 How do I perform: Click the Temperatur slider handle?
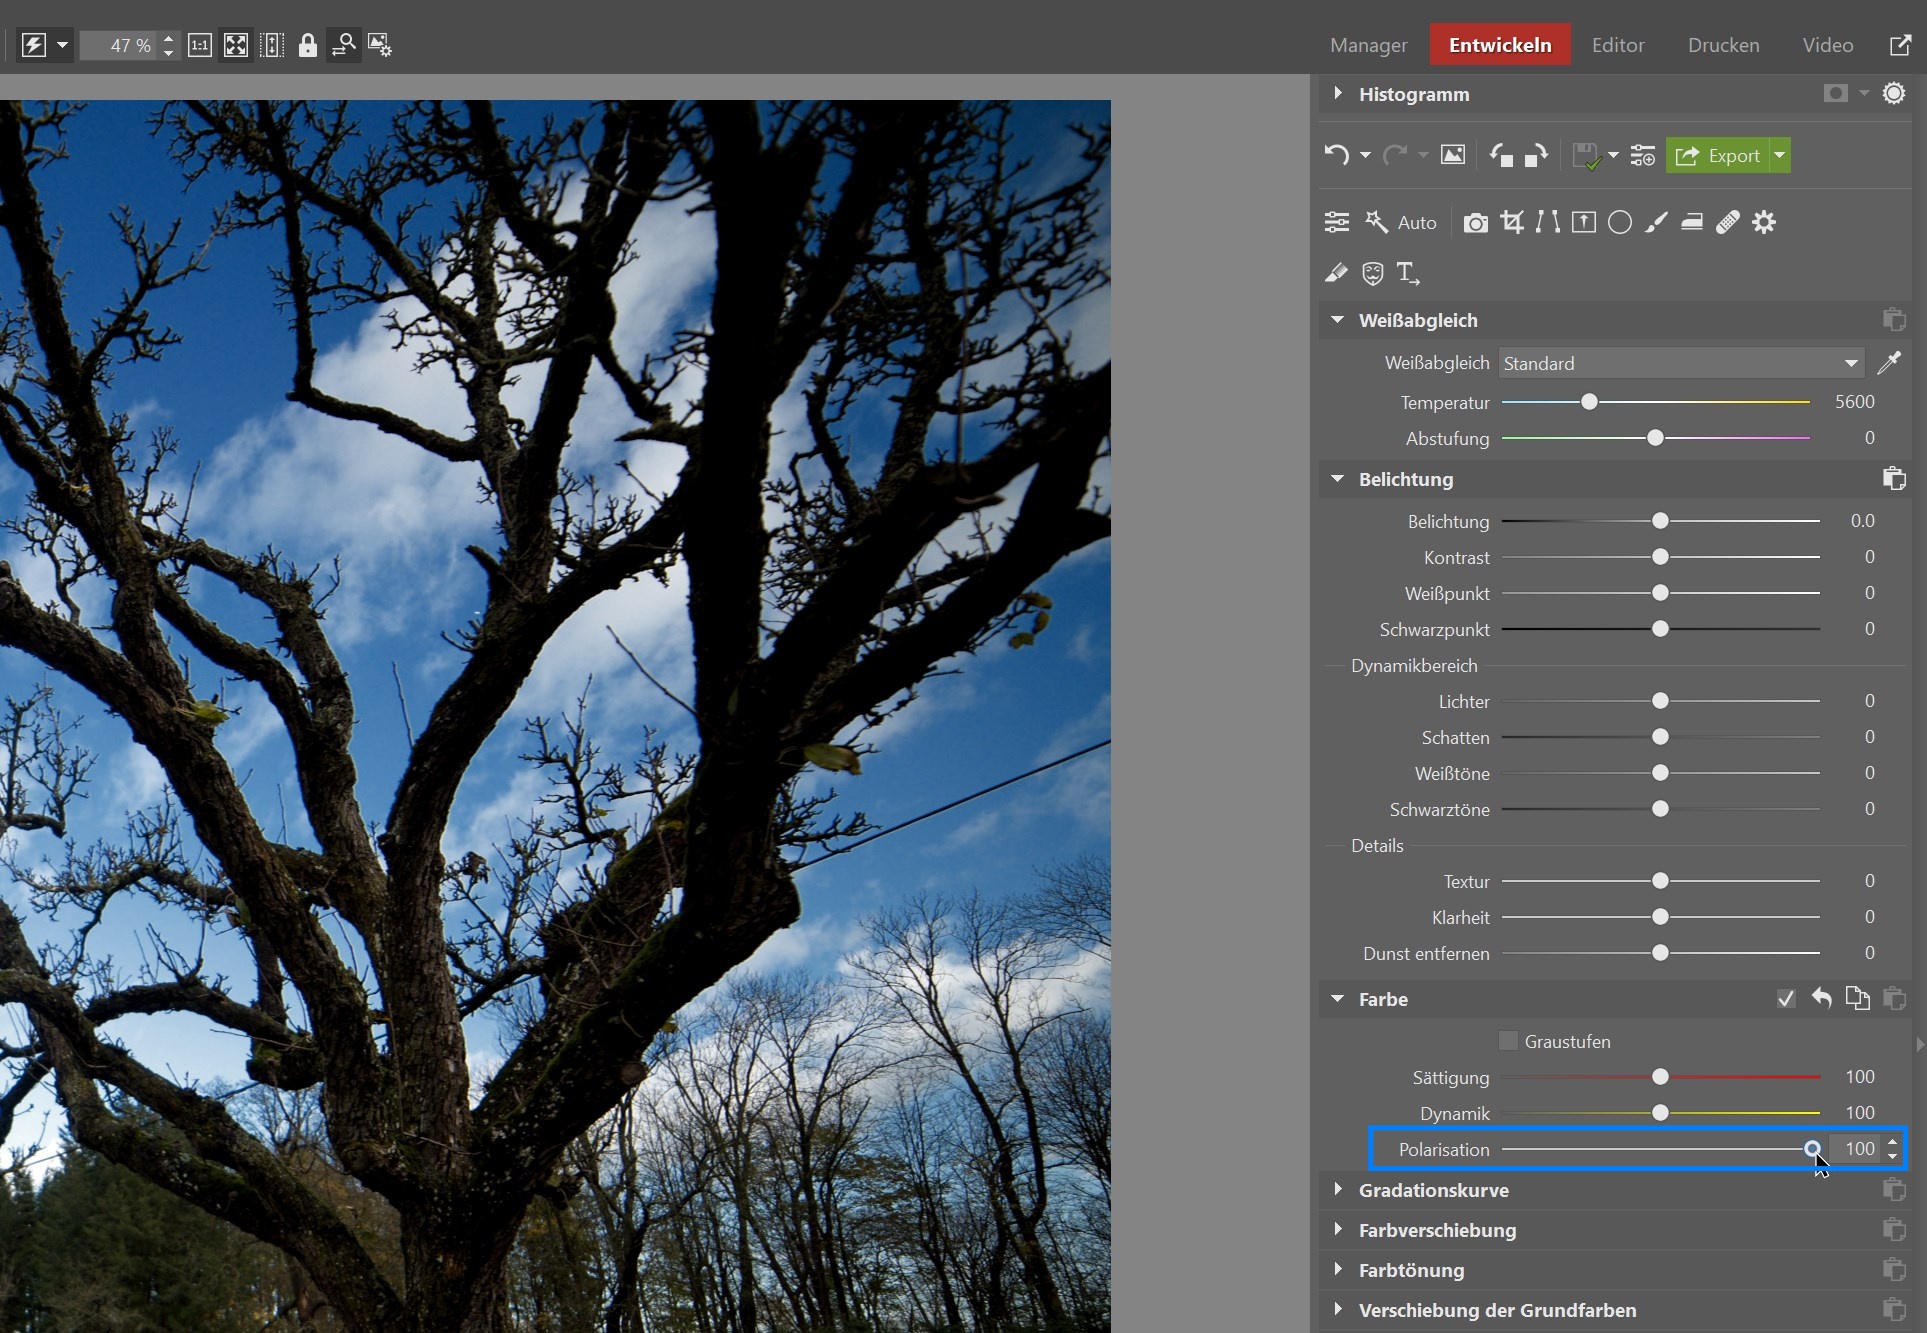1589,402
